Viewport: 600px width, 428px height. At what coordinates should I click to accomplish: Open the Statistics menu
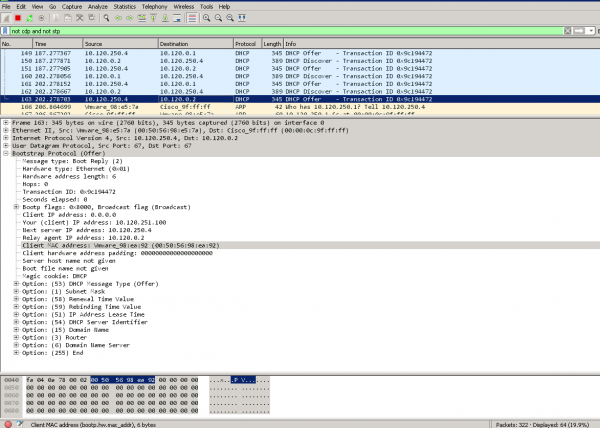pyautogui.click(x=125, y=6)
